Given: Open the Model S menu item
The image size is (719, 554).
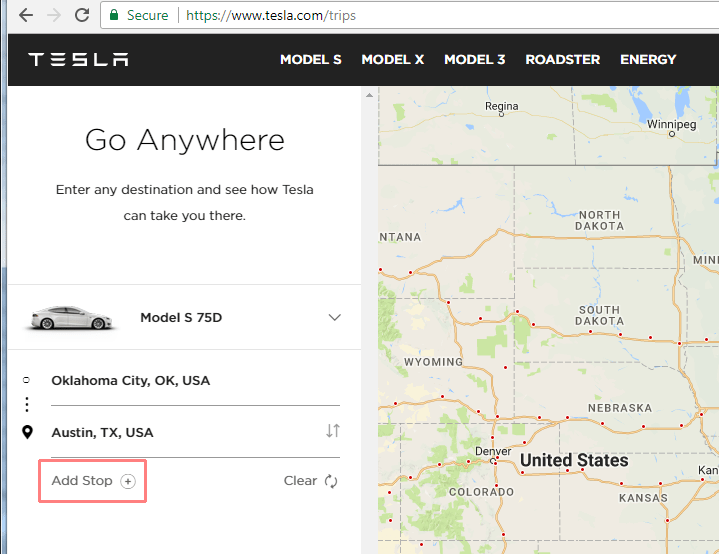Looking at the screenshot, I should click(311, 60).
